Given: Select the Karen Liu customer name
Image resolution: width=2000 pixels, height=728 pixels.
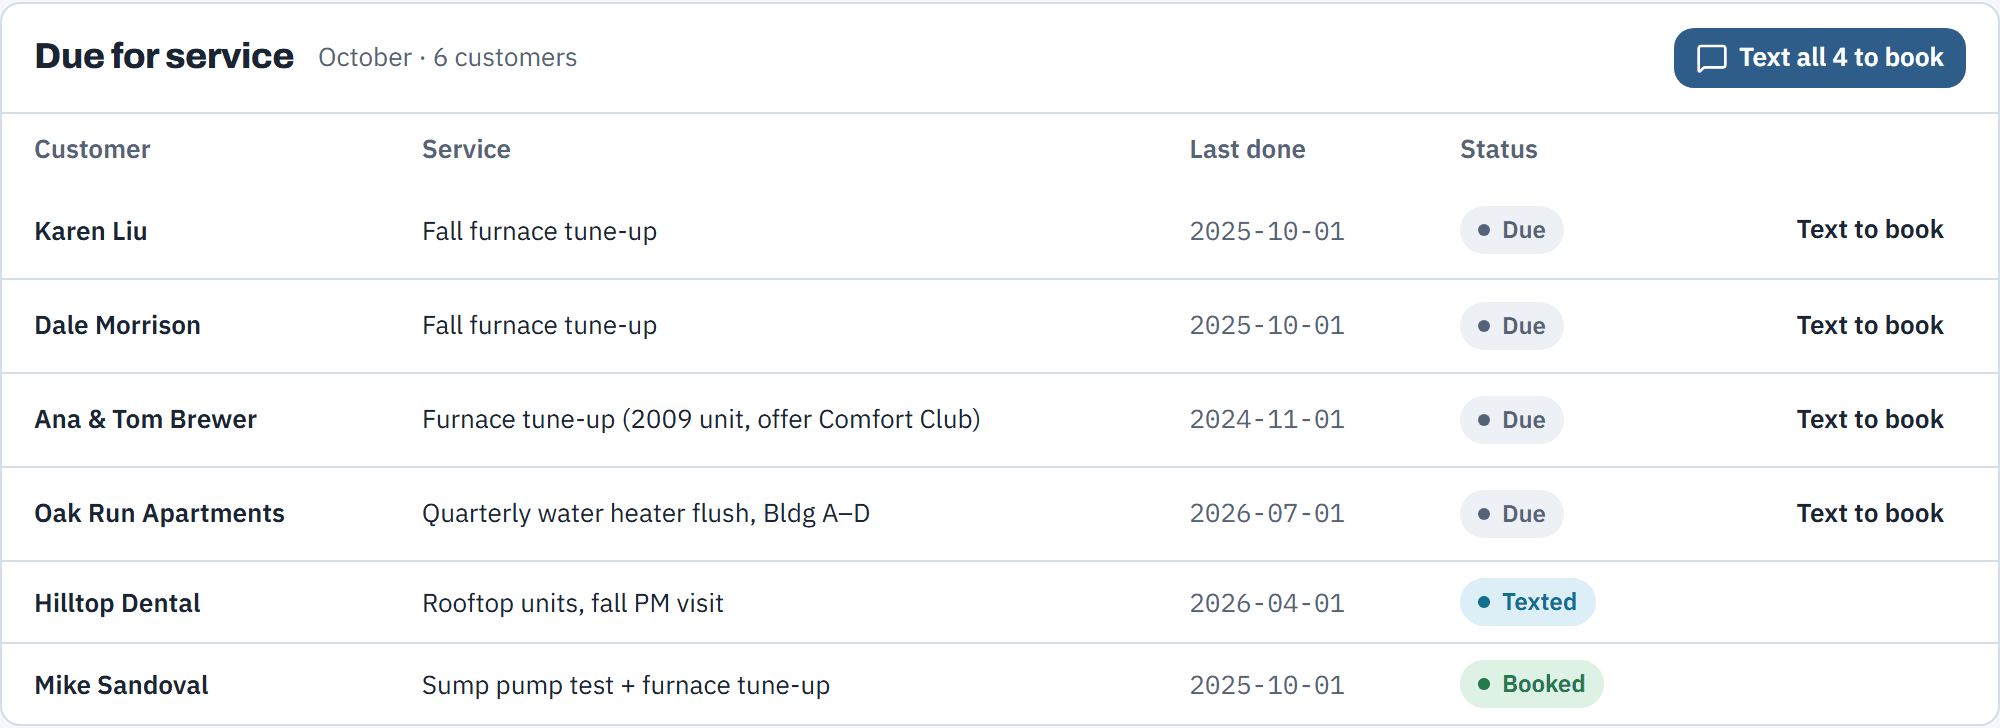Looking at the screenshot, I should [91, 232].
